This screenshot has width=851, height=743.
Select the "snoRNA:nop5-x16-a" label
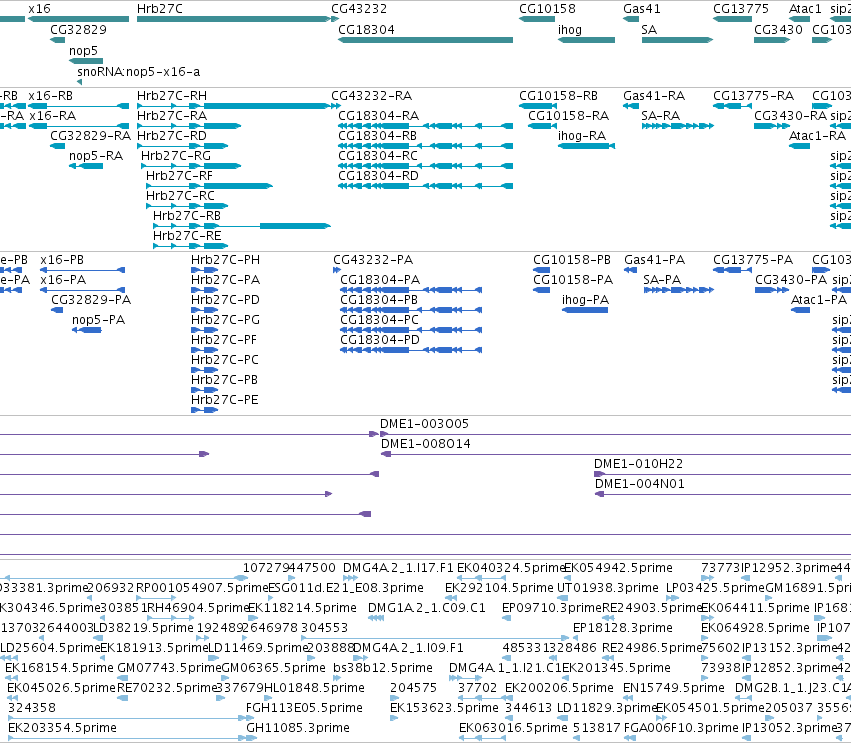click(138, 72)
